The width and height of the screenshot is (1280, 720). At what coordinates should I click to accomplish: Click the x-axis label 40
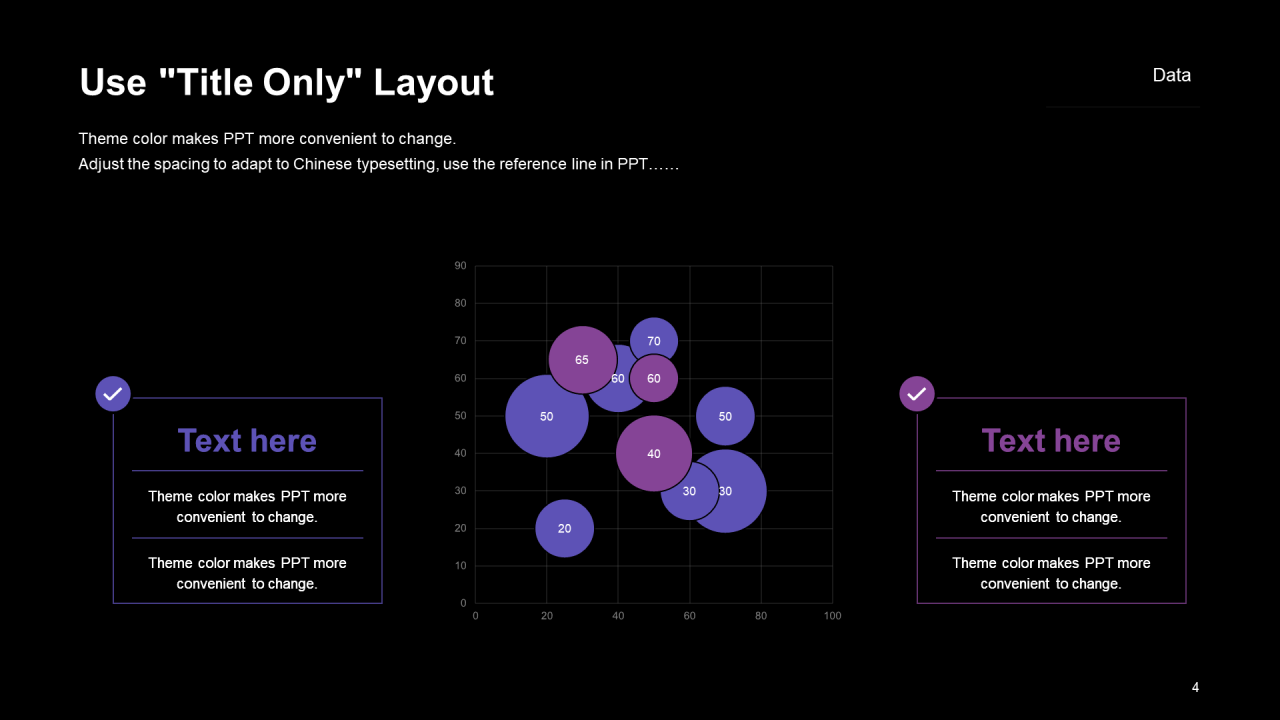618,616
